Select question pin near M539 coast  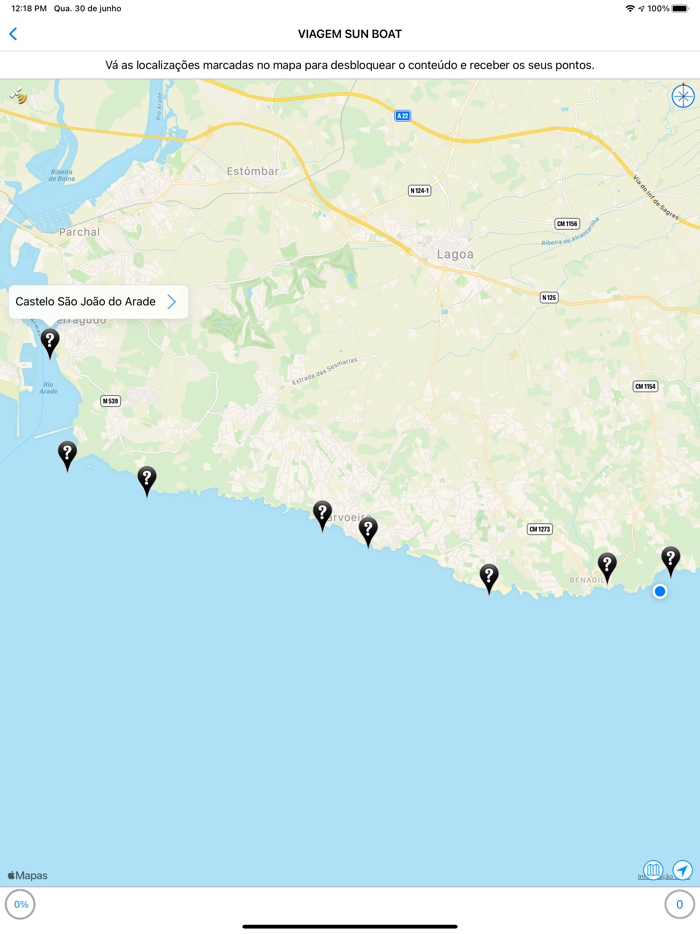(147, 481)
